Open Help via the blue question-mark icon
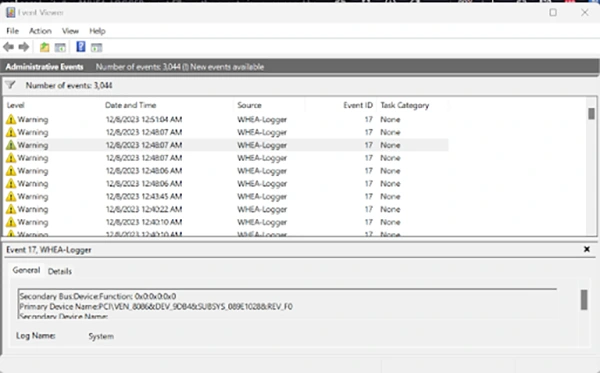 (x=81, y=47)
